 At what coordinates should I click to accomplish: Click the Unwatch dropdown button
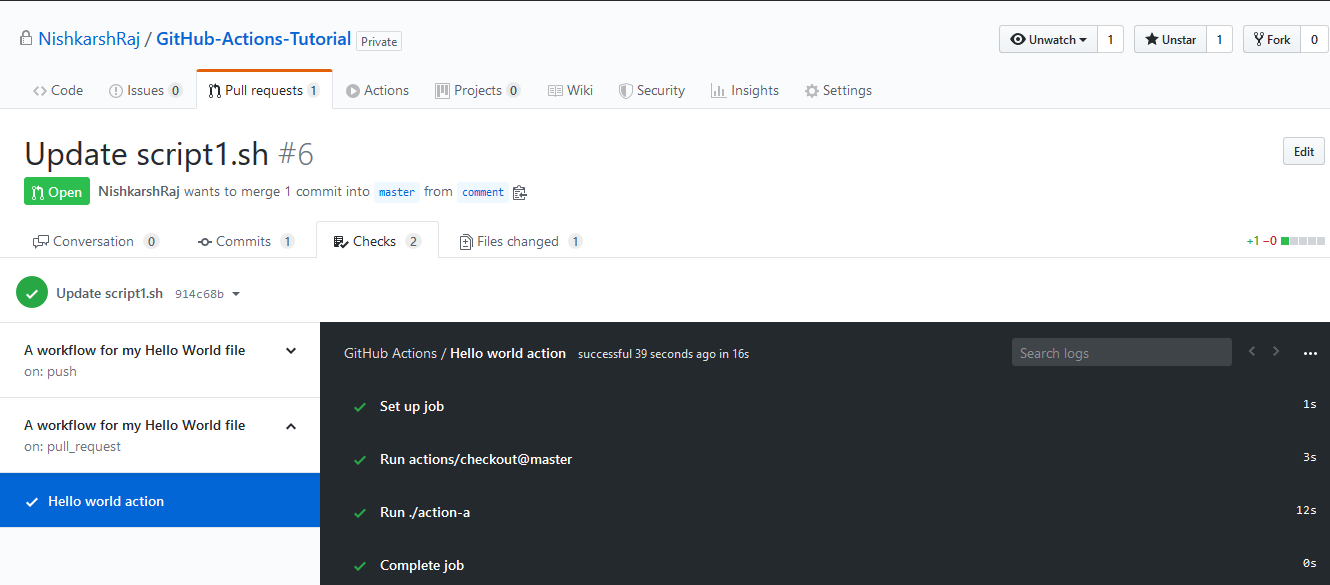point(1048,39)
